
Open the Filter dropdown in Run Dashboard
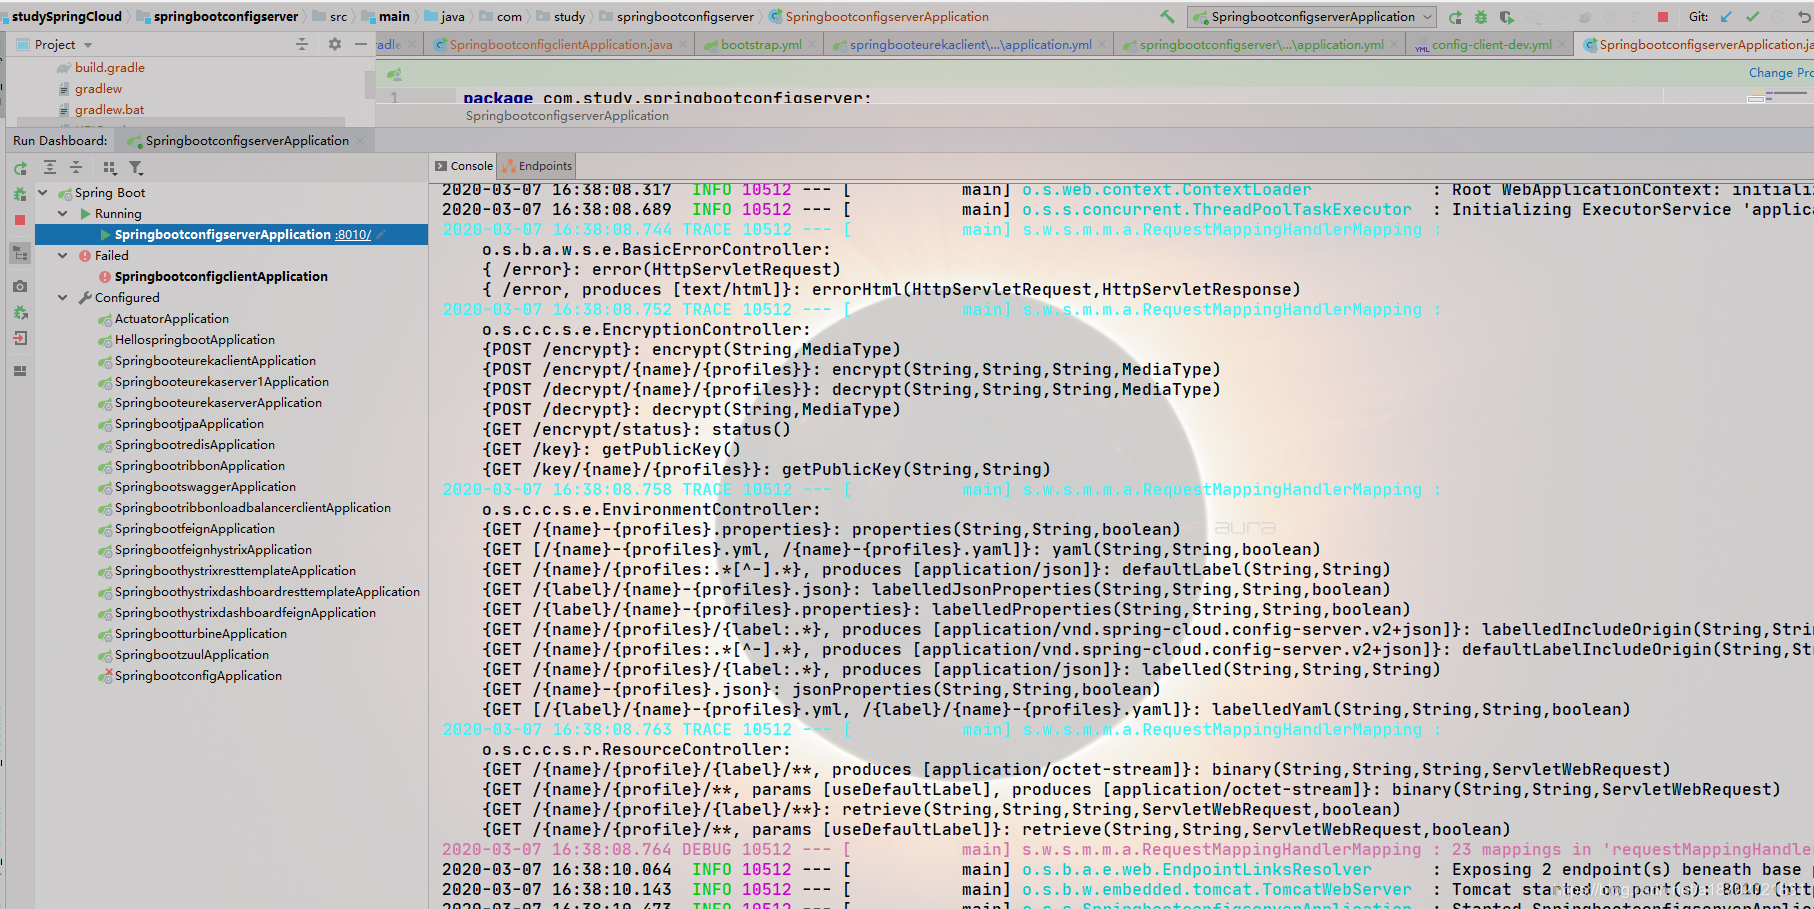click(136, 168)
